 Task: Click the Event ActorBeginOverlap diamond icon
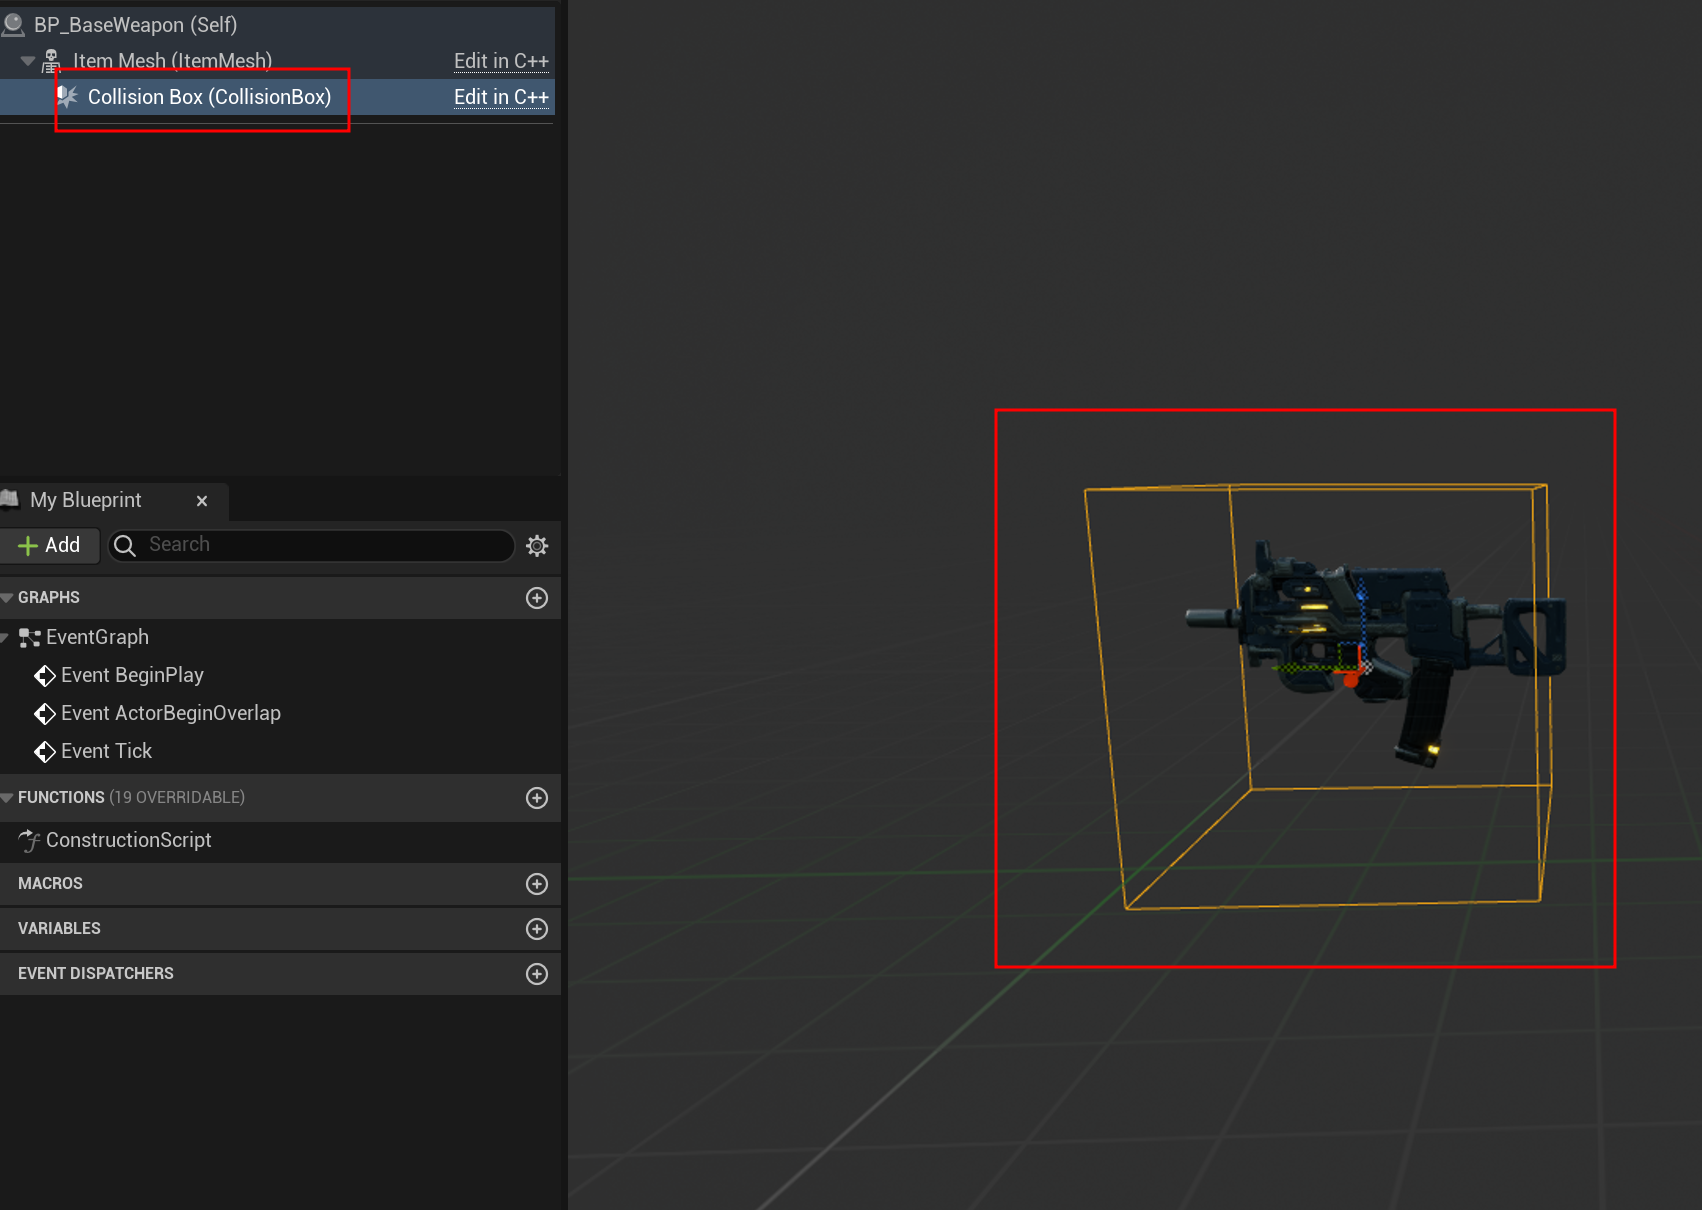tap(45, 714)
